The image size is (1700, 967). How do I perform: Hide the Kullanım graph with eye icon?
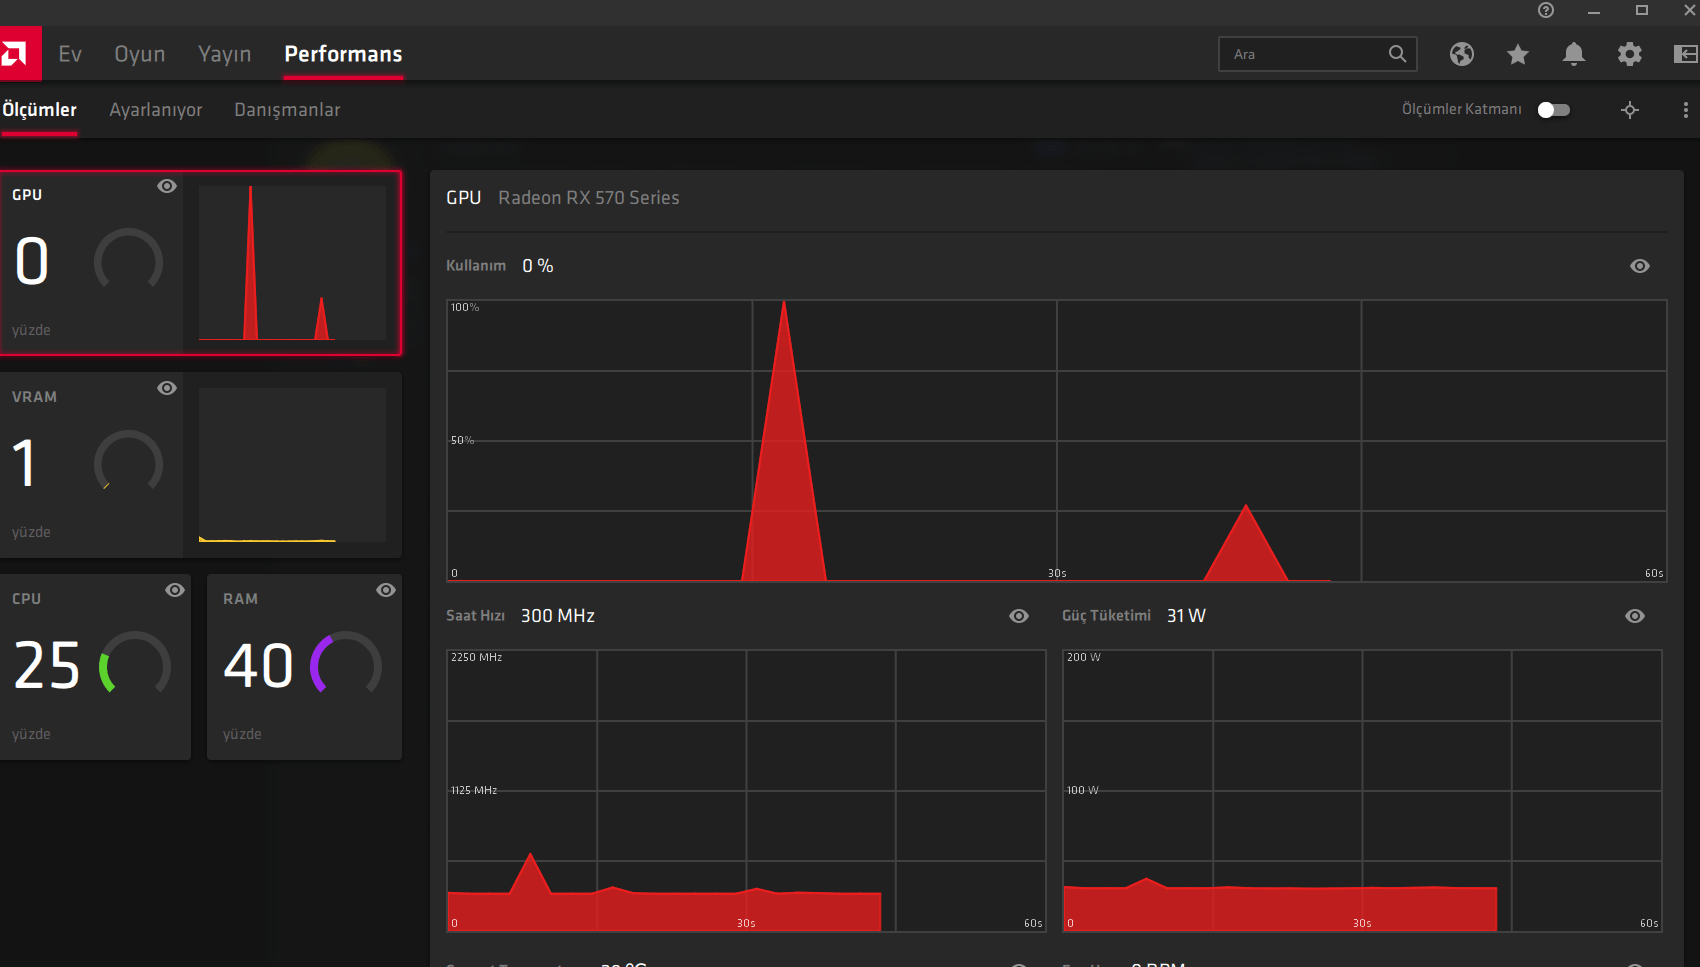point(1640,266)
